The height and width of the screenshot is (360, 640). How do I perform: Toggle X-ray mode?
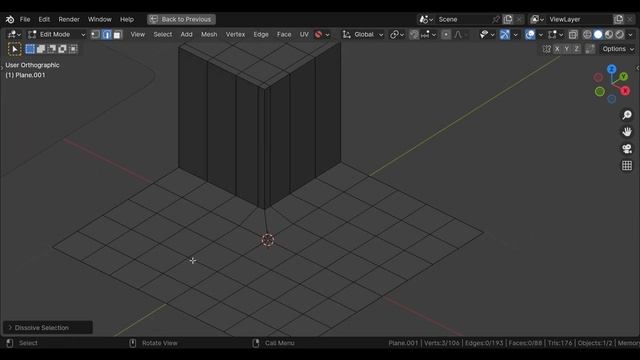point(573,35)
